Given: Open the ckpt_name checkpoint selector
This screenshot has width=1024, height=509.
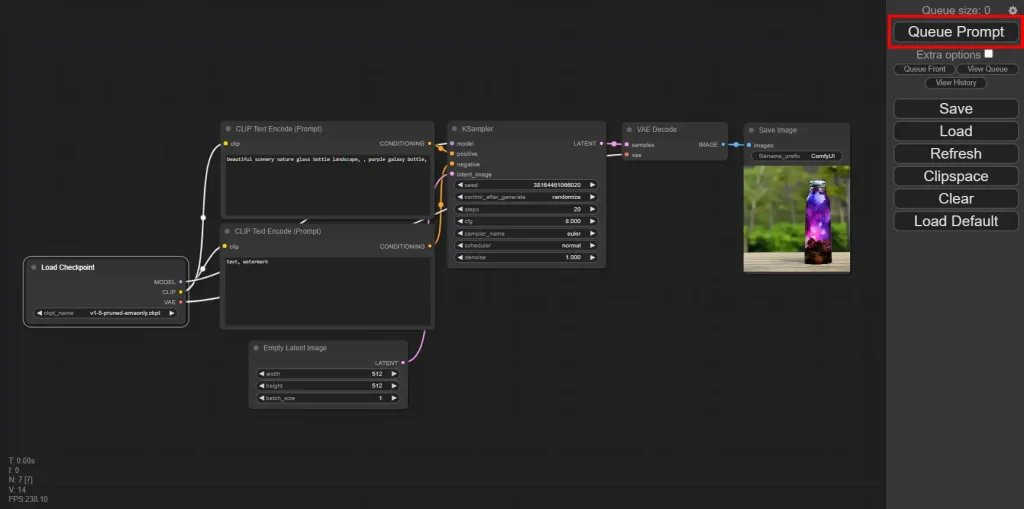Looking at the screenshot, I should click(104, 313).
